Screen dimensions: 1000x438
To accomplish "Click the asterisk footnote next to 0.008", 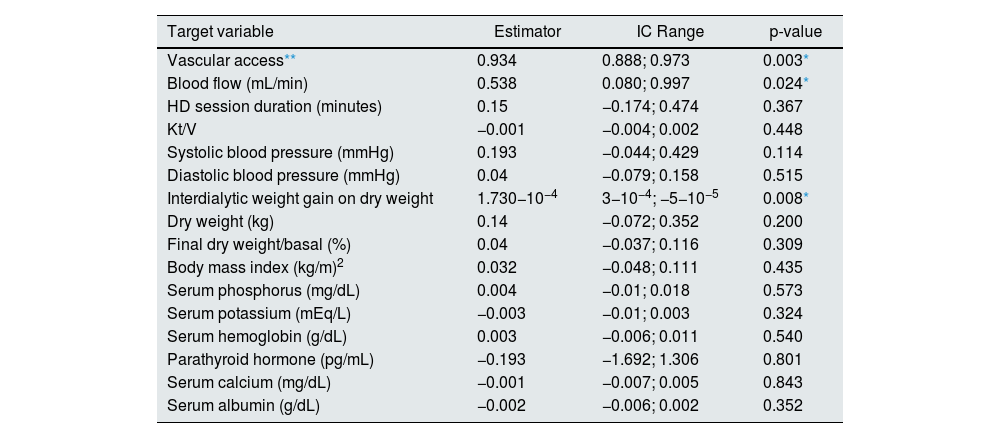I will pyautogui.click(x=805, y=197).
